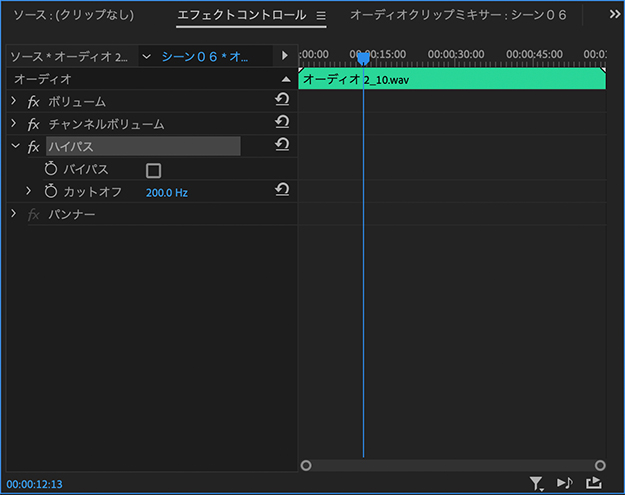Toggle the ハイパス fx effect on/off
Image resolution: width=625 pixels, height=495 pixels.
point(33,147)
